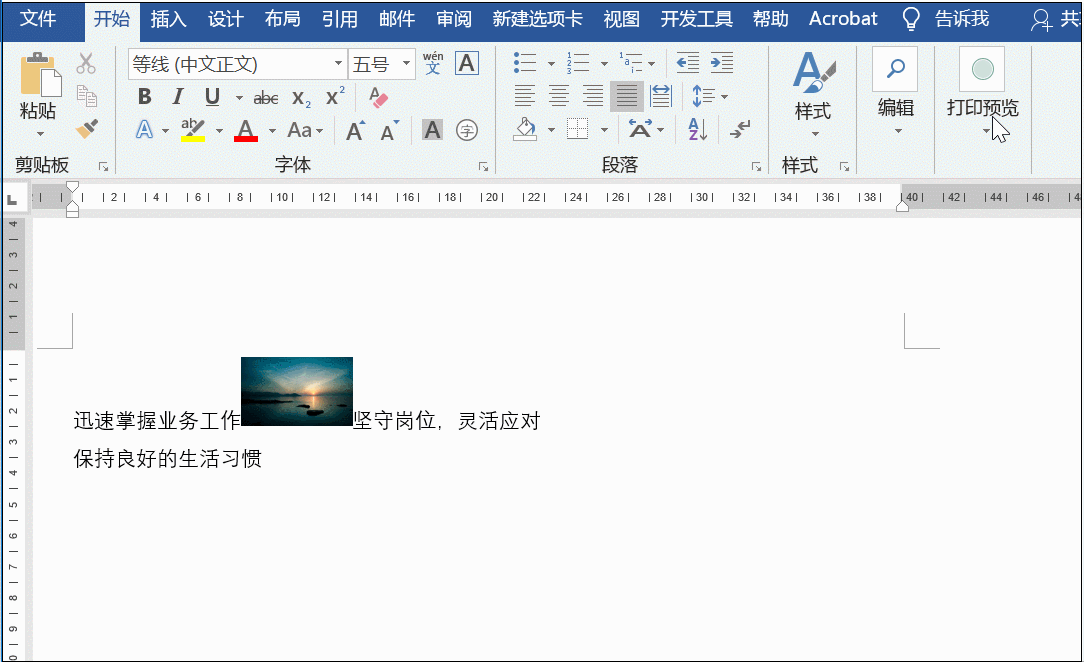
Task: Click the Enclose Characters circle icon
Action: click(467, 130)
